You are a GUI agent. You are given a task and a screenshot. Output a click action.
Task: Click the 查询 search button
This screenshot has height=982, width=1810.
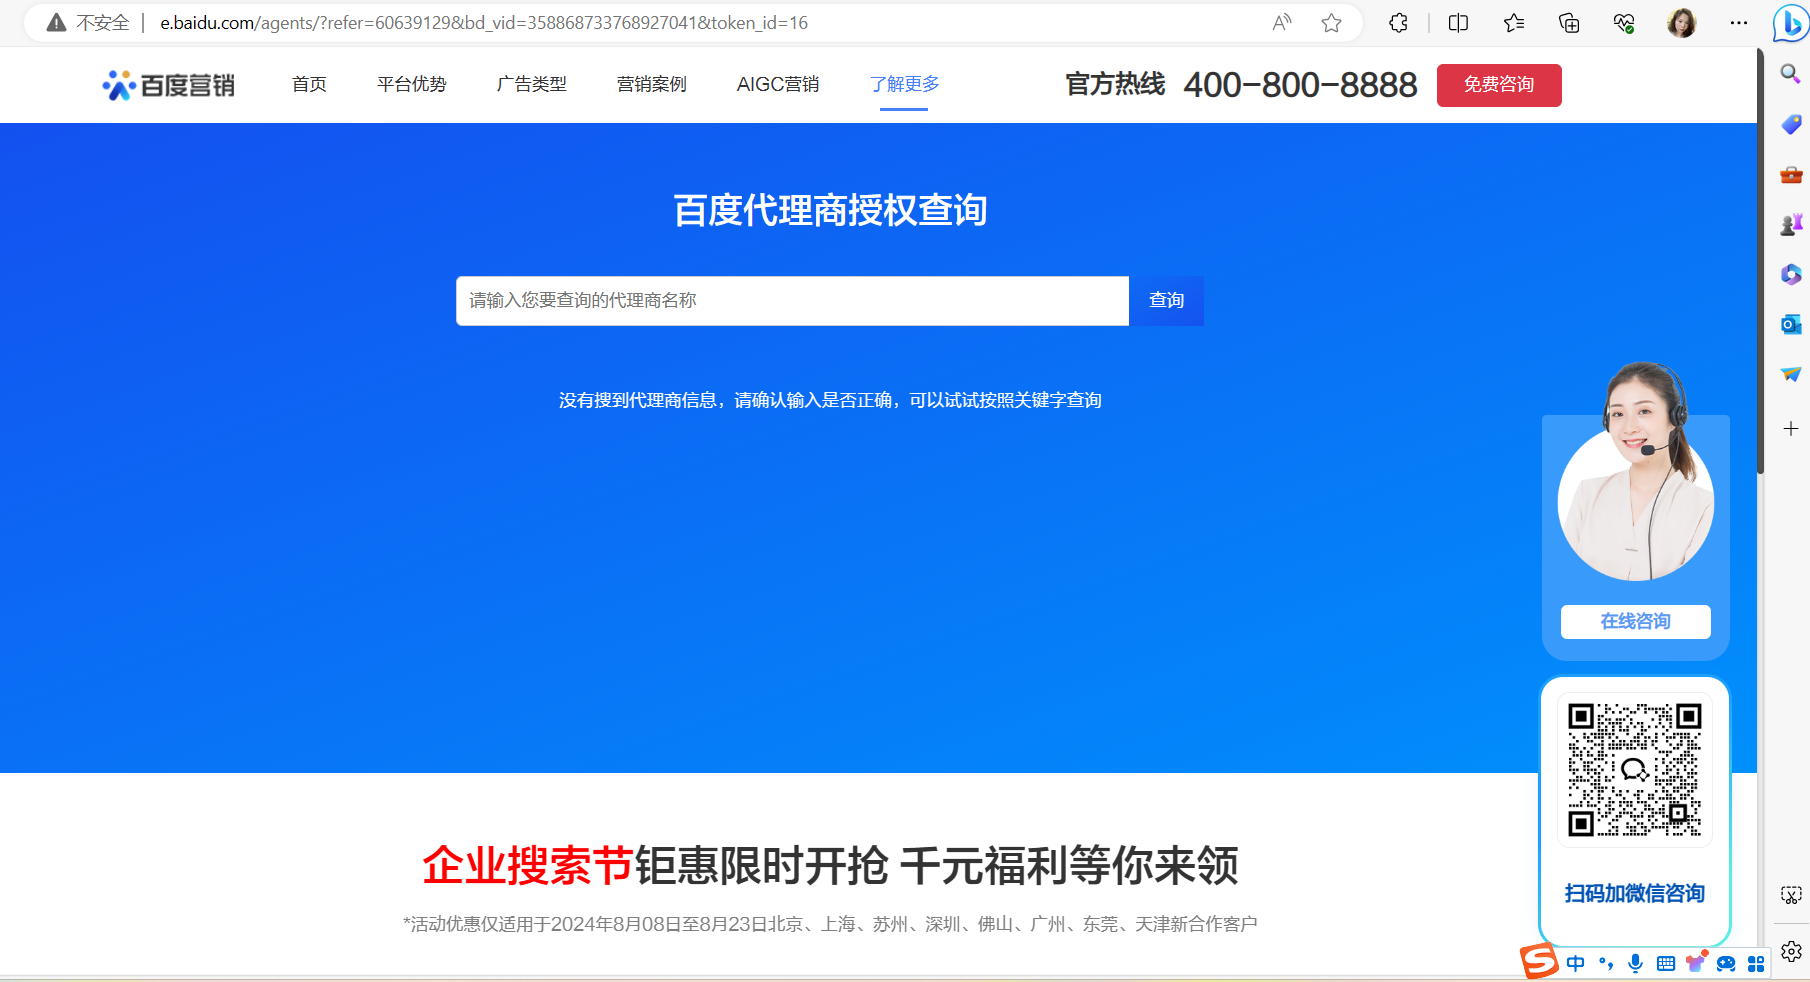1166,301
